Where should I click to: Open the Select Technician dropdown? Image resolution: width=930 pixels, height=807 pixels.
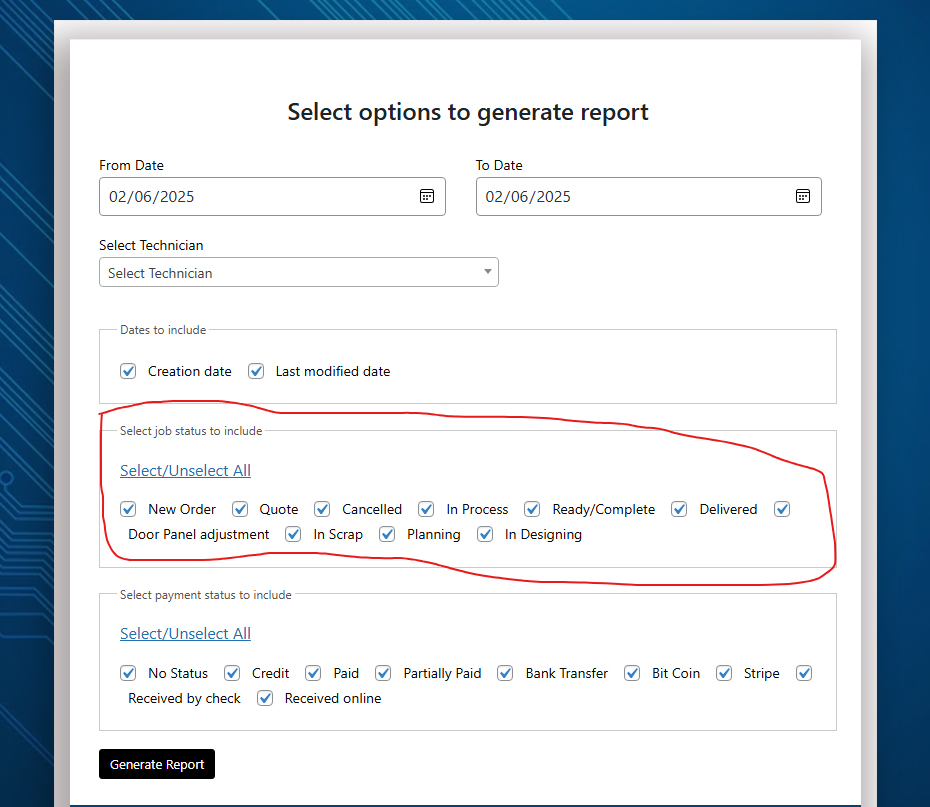(x=298, y=272)
